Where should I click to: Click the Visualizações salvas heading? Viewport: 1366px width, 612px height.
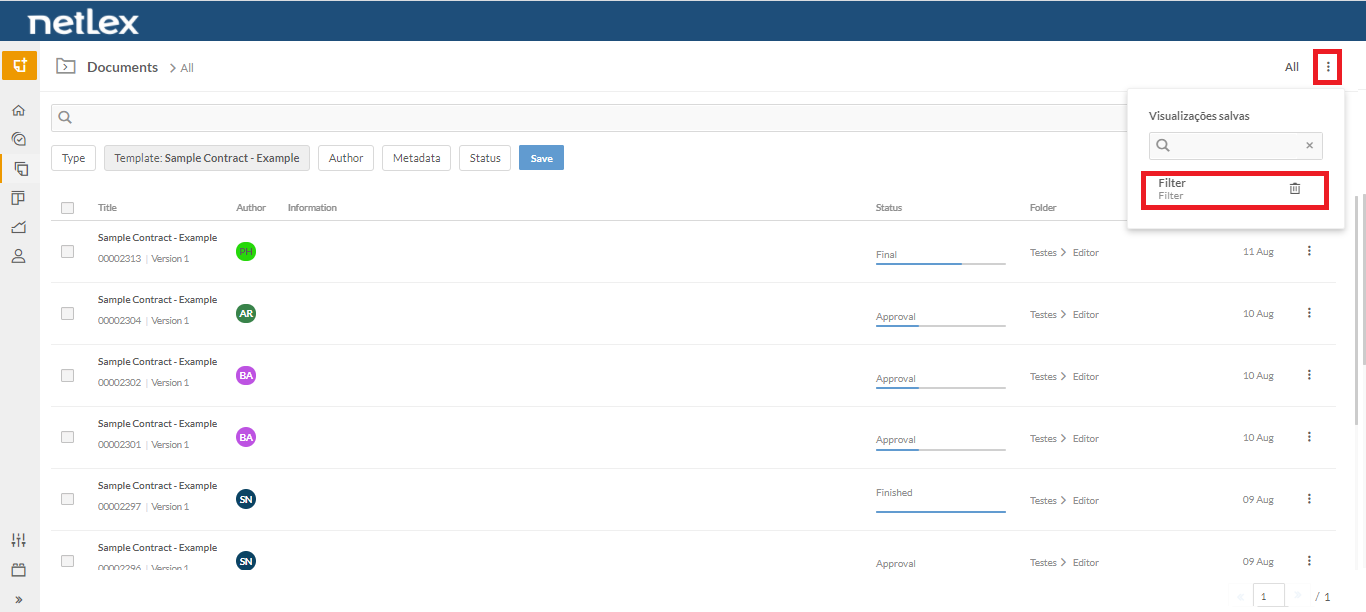pyautogui.click(x=1199, y=116)
